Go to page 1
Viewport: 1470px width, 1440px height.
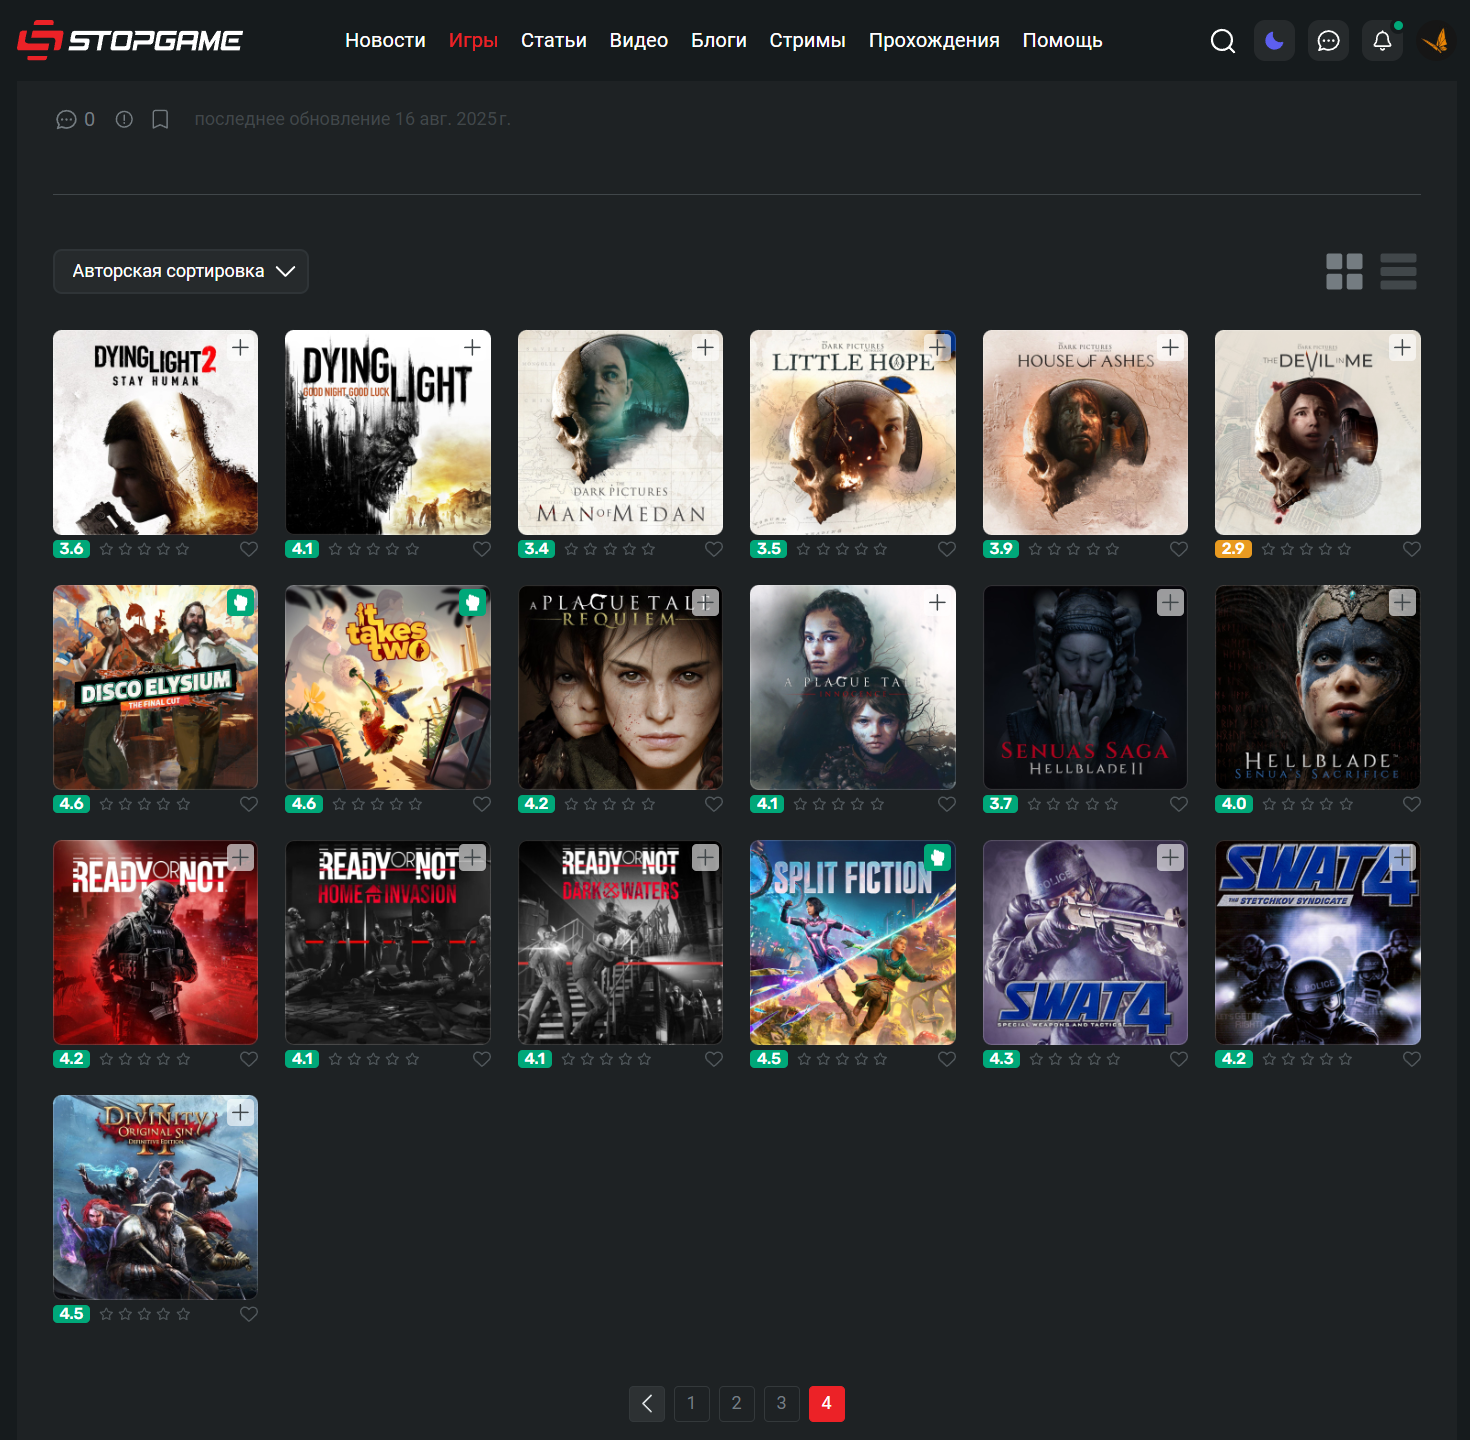pyautogui.click(x=692, y=1404)
